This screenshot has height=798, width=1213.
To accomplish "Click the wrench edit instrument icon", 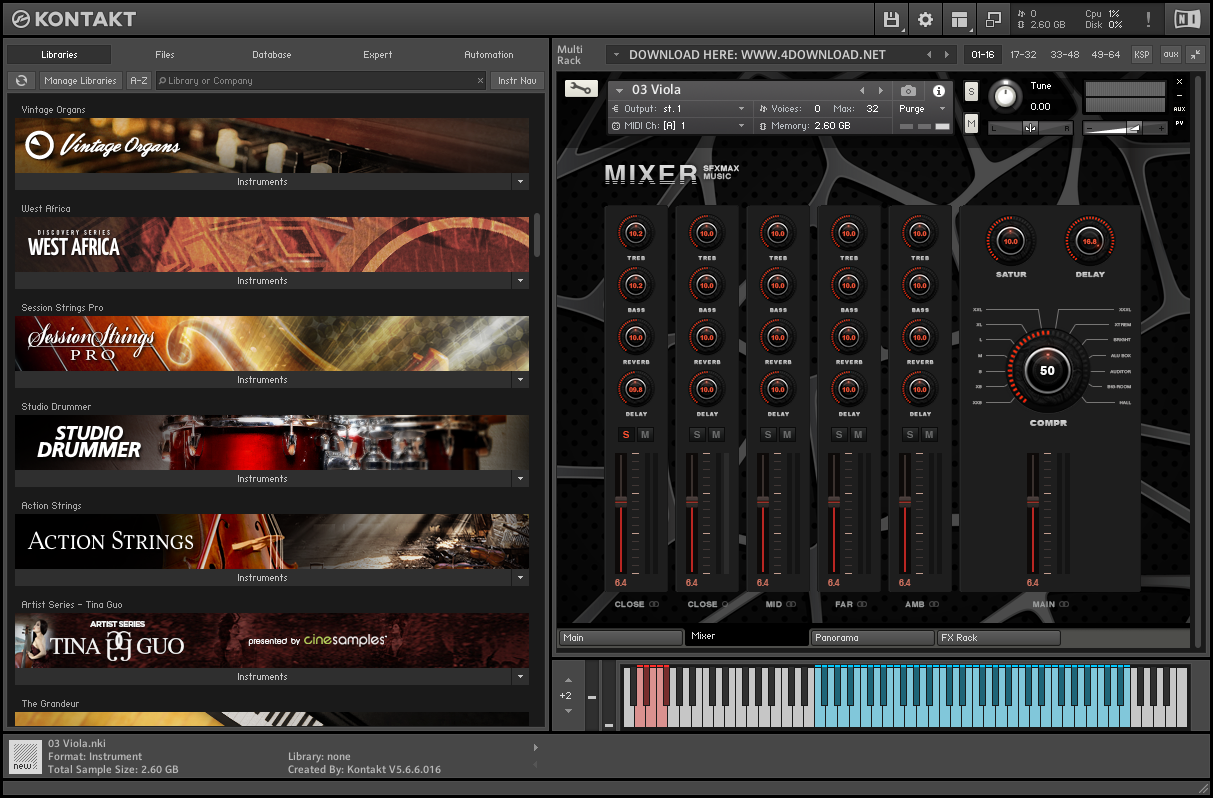I will click(x=579, y=89).
